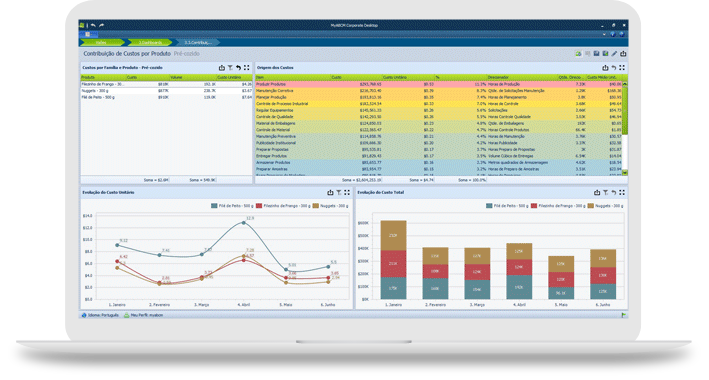Export the Custos por Família e Produto panel
Screen dimensions: 709x380
pos(222,68)
